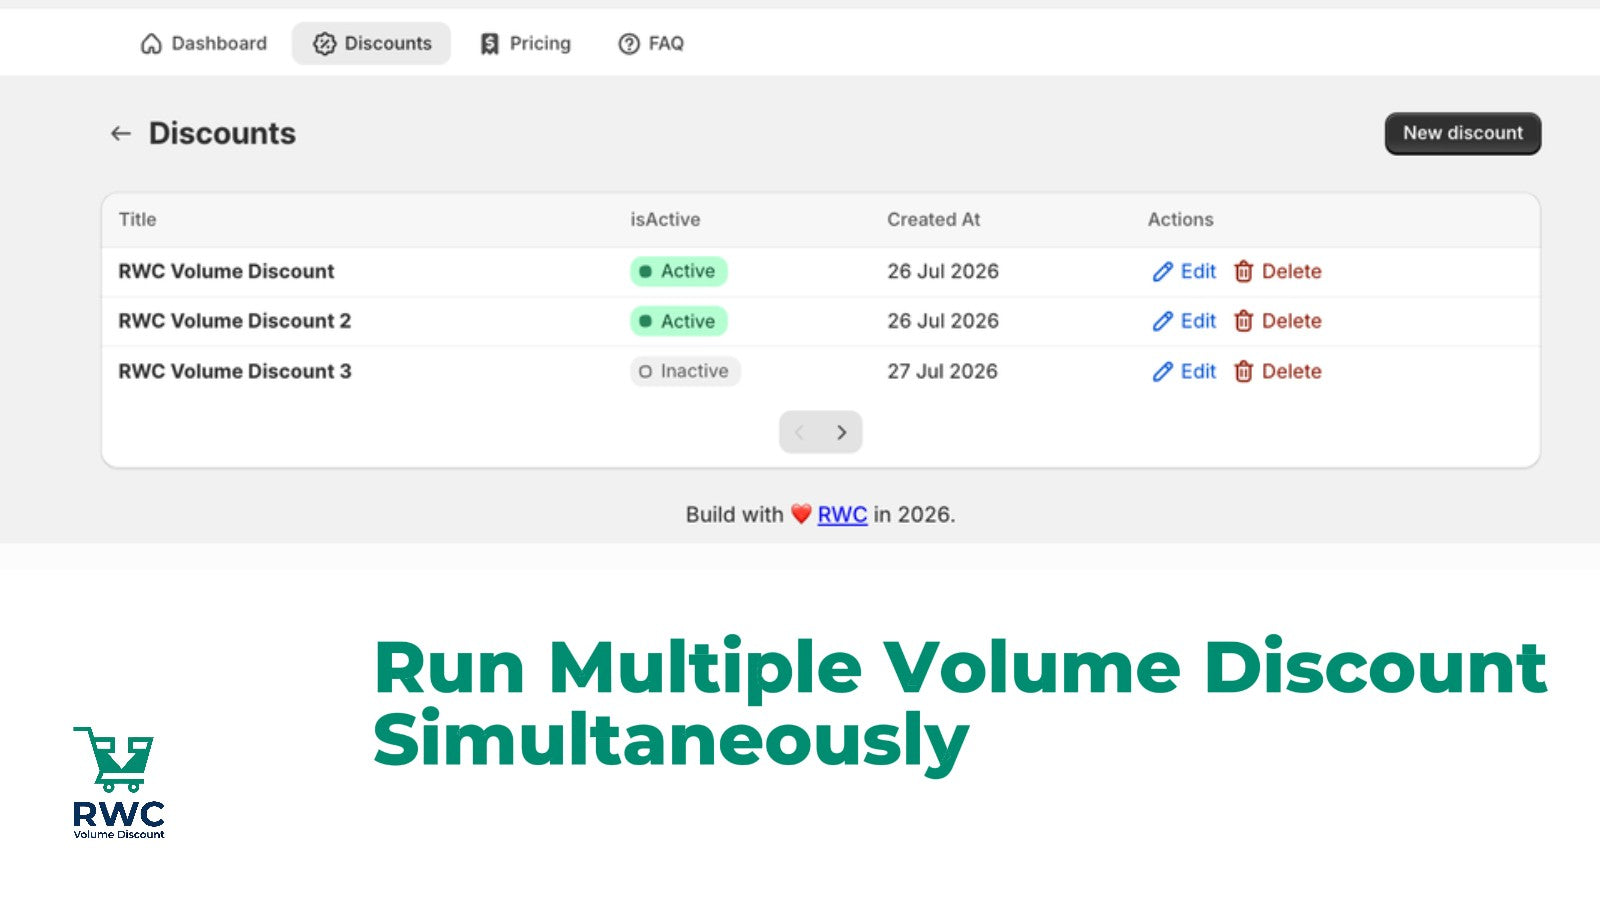This screenshot has width=1600, height=900.
Task: Select the 'RWC Volume Discount 2' title
Action: (x=235, y=321)
